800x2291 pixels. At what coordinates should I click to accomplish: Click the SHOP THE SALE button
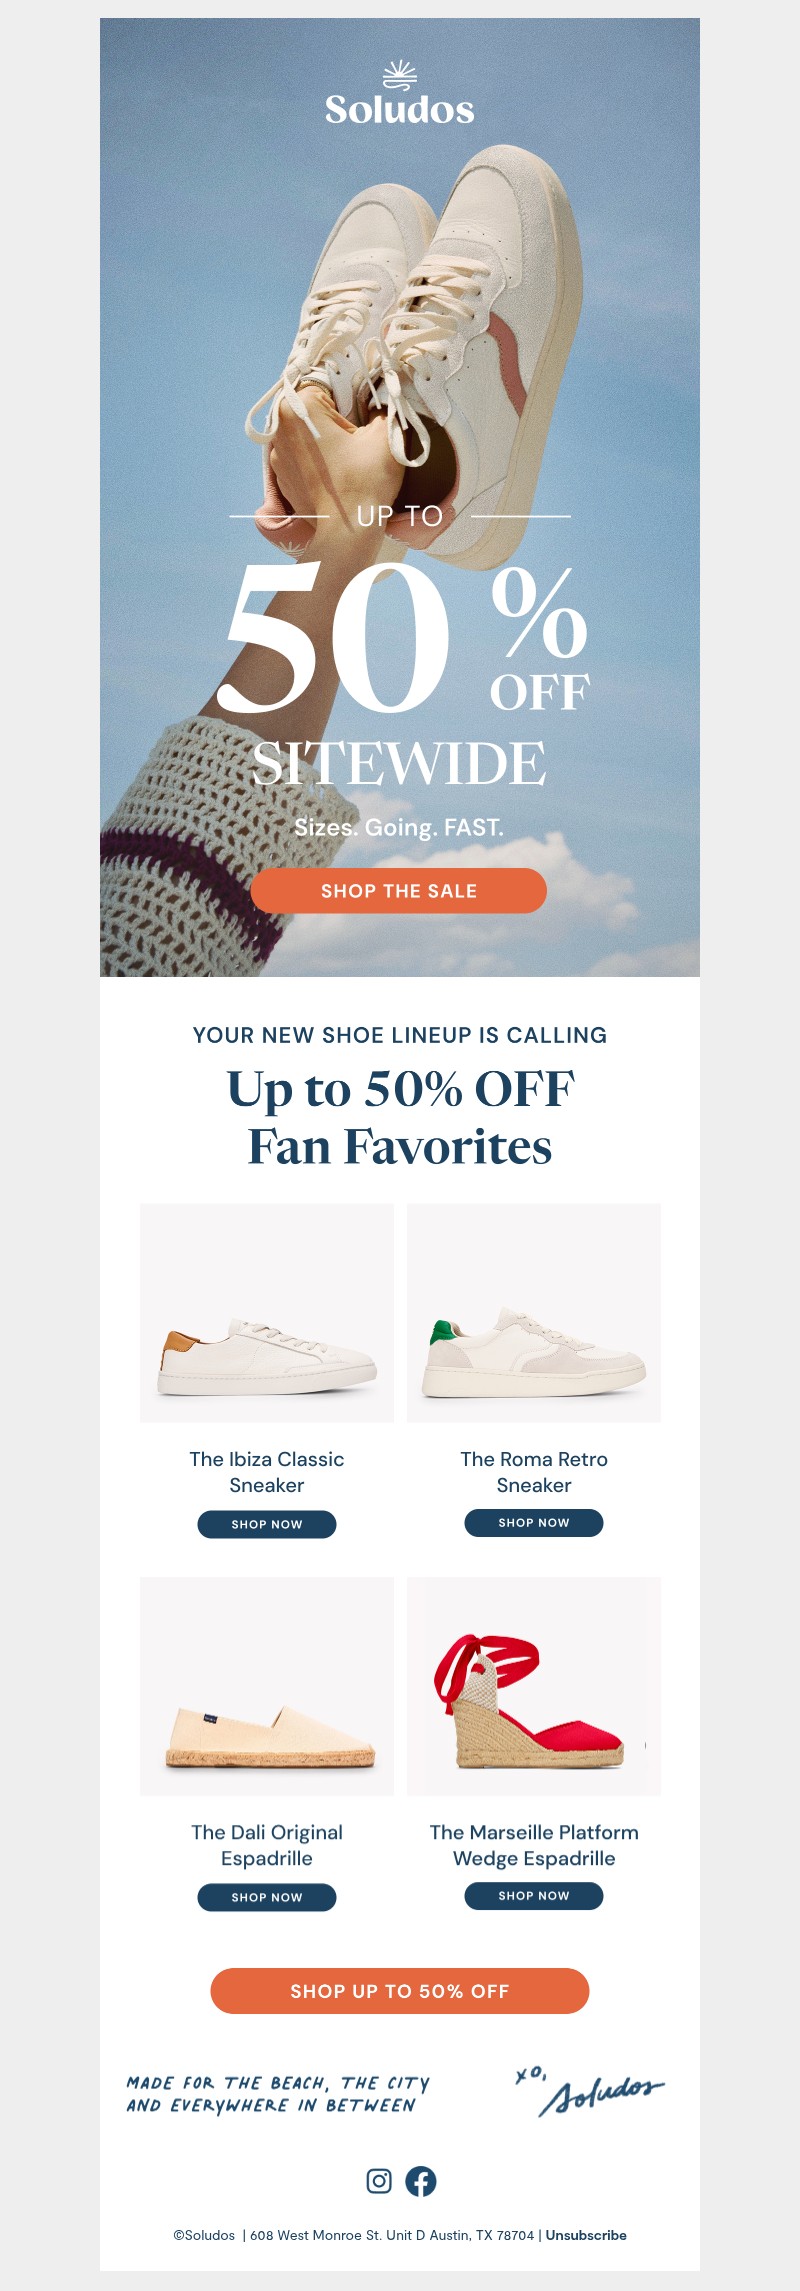[x=399, y=890]
